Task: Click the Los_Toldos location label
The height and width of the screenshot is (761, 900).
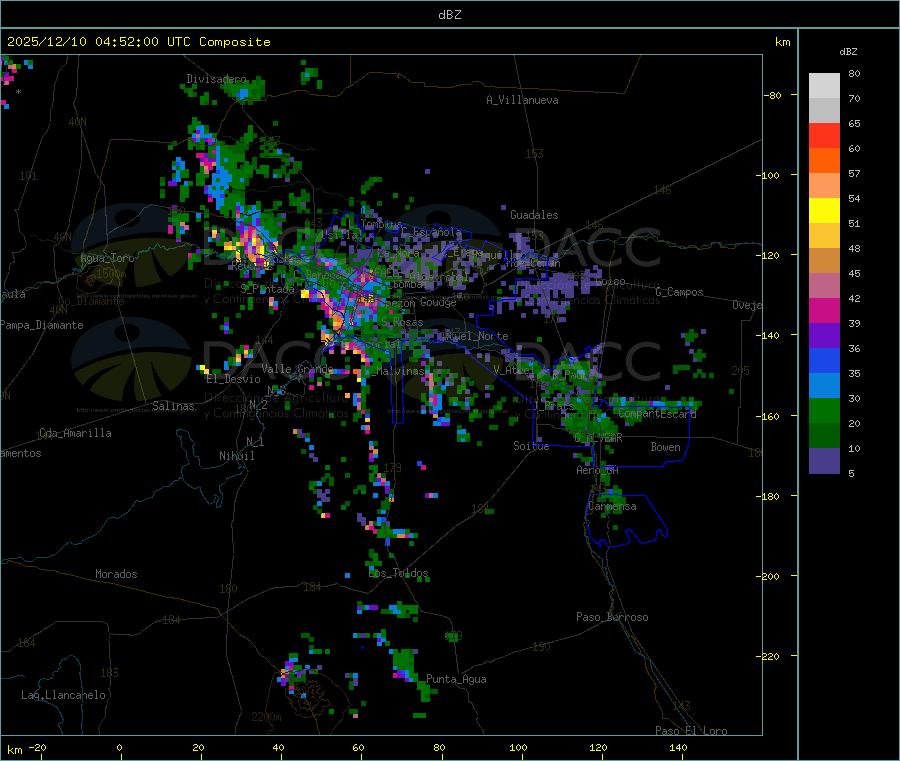Action: (x=398, y=573)
